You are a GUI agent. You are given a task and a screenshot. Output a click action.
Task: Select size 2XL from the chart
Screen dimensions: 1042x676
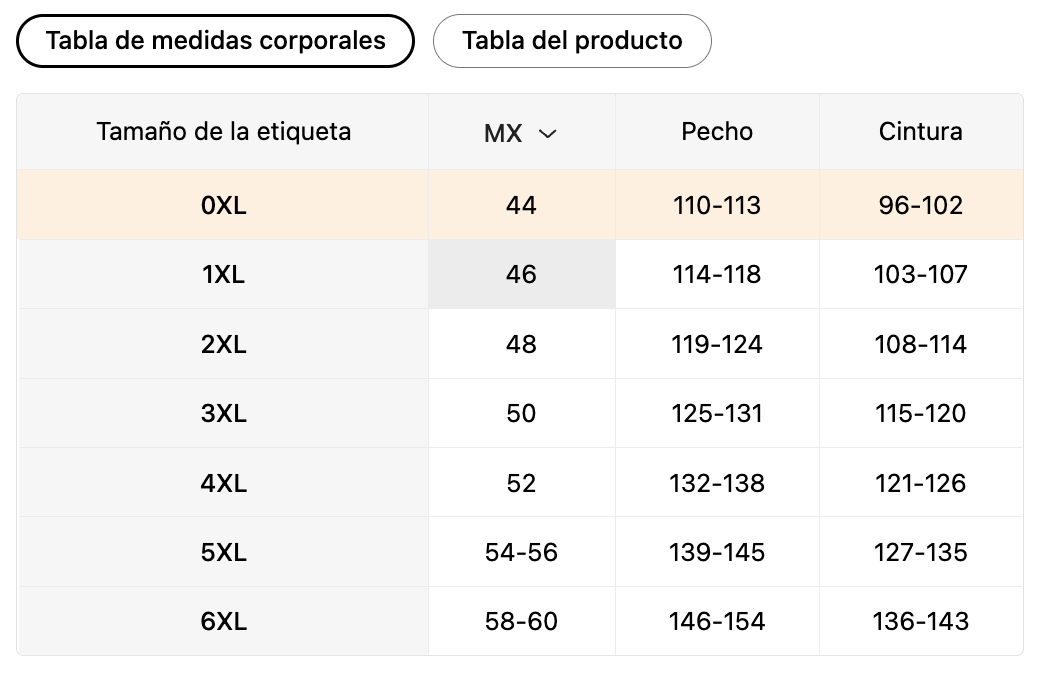(223, 343)
